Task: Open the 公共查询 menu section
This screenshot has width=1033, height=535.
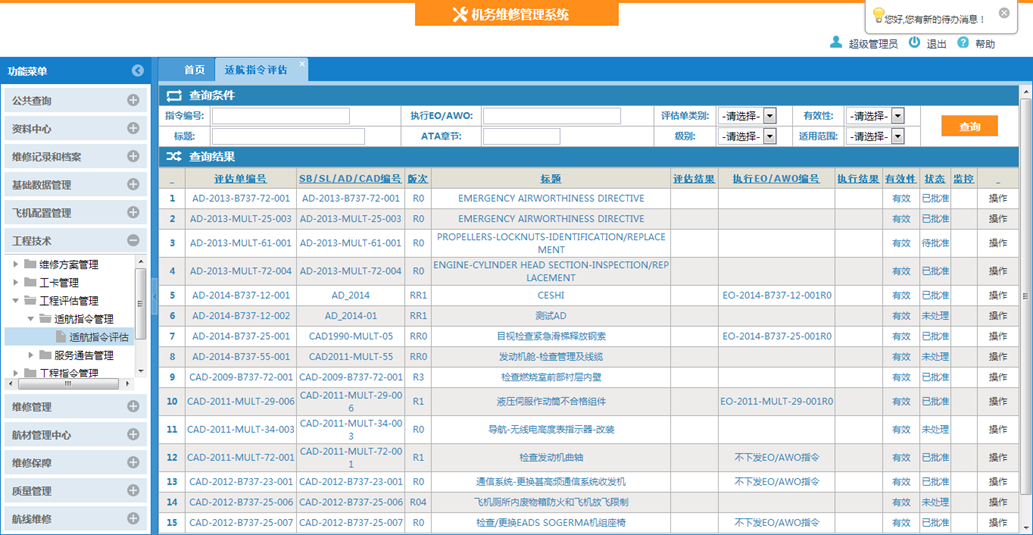Action: [75, 101]
